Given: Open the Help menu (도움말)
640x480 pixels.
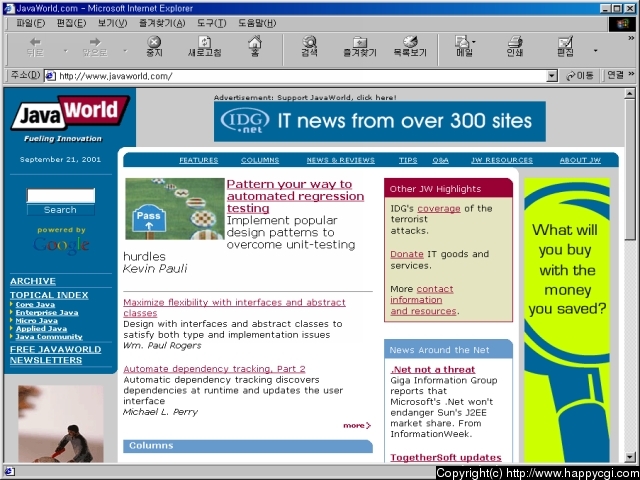Looking at the screenshot, I should (x=257, y=23).
